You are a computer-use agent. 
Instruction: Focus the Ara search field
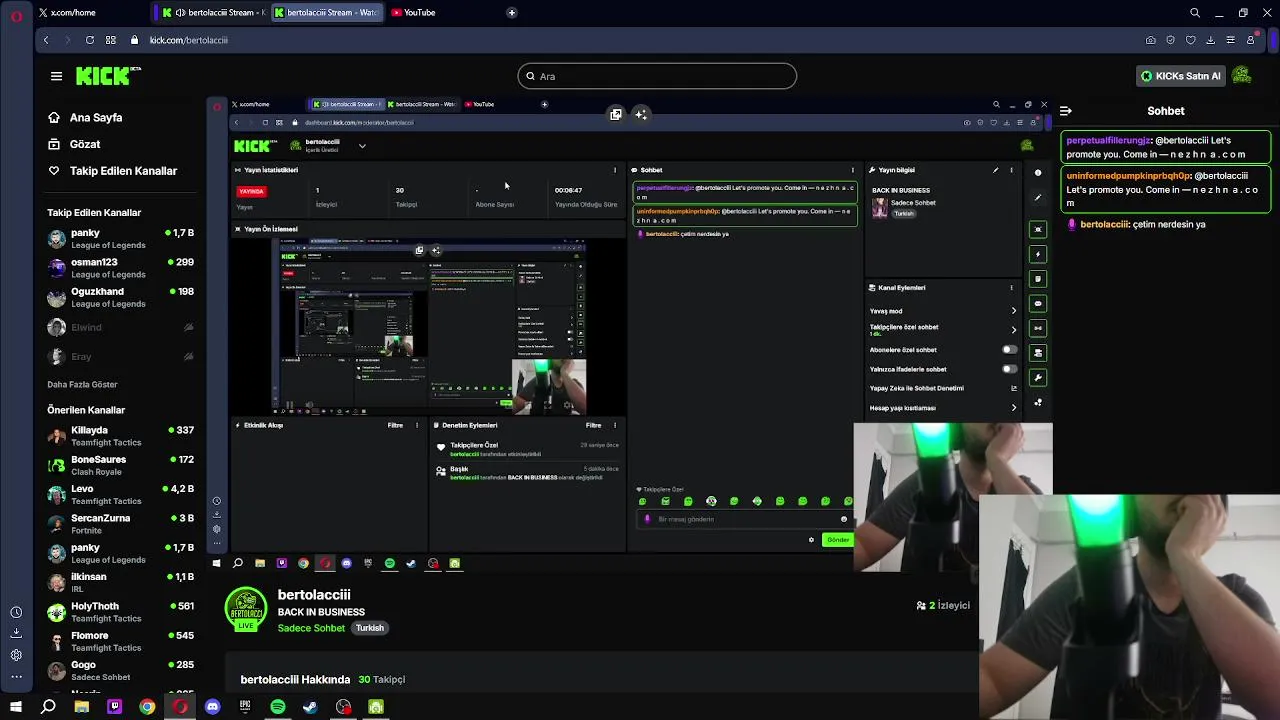(657, 76)
